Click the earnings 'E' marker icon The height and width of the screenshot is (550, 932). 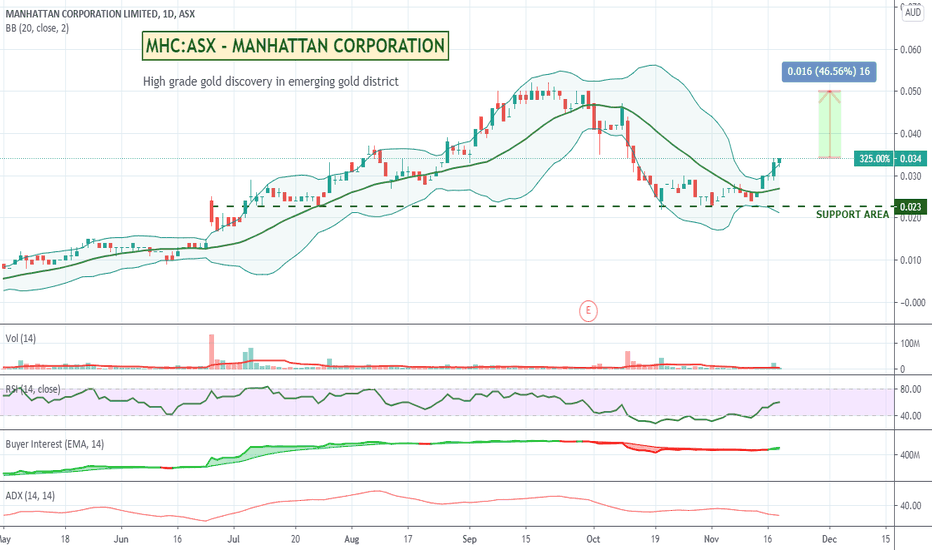(x=588, y=310)
